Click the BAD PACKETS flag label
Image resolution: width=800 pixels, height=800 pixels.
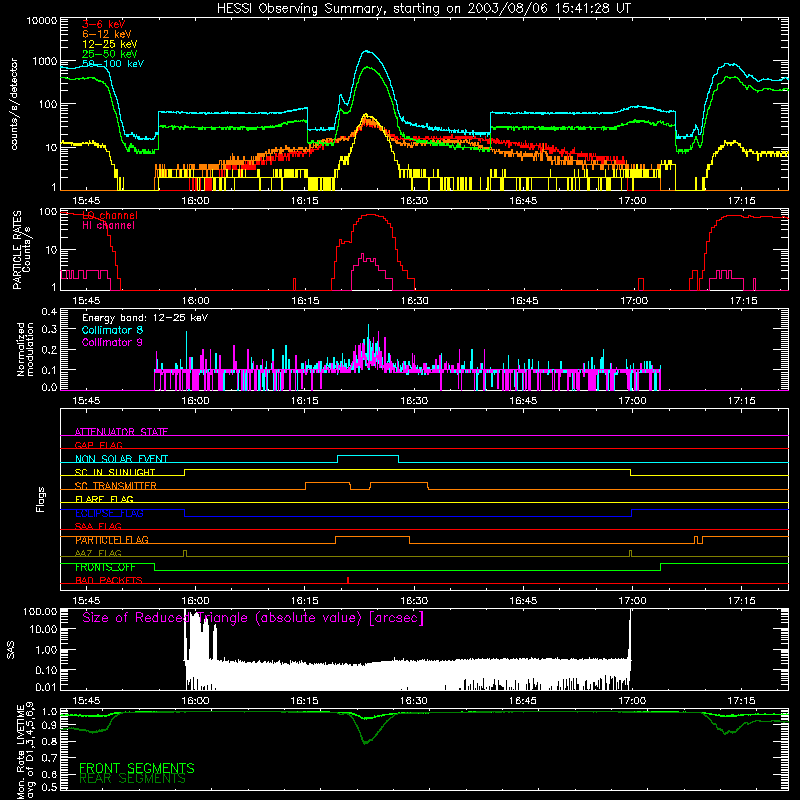[x=108, y=580]
